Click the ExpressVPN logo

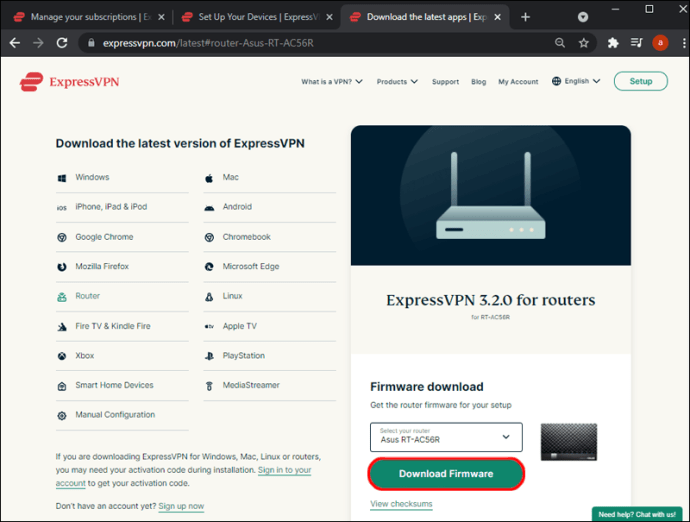click(69, 82)
